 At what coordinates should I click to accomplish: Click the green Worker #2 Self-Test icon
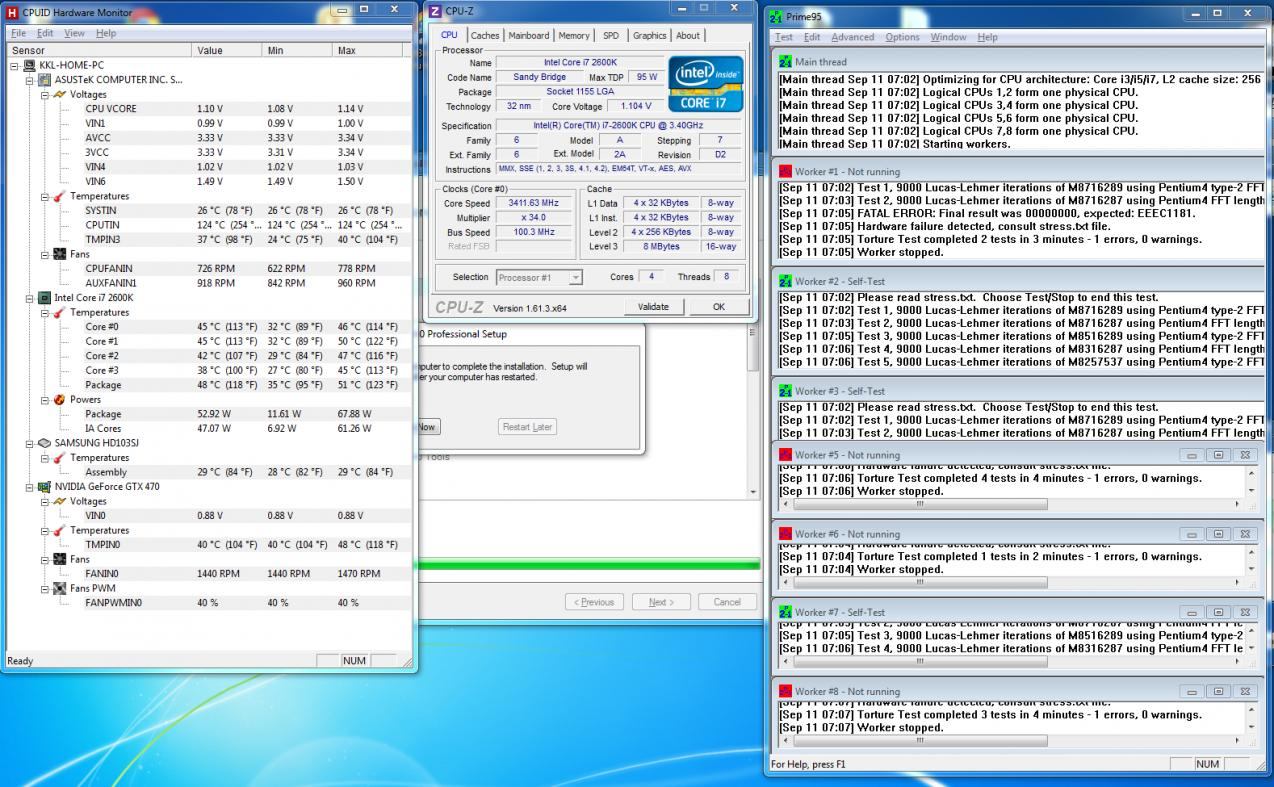pyautogui.click(x=786, y=282)
